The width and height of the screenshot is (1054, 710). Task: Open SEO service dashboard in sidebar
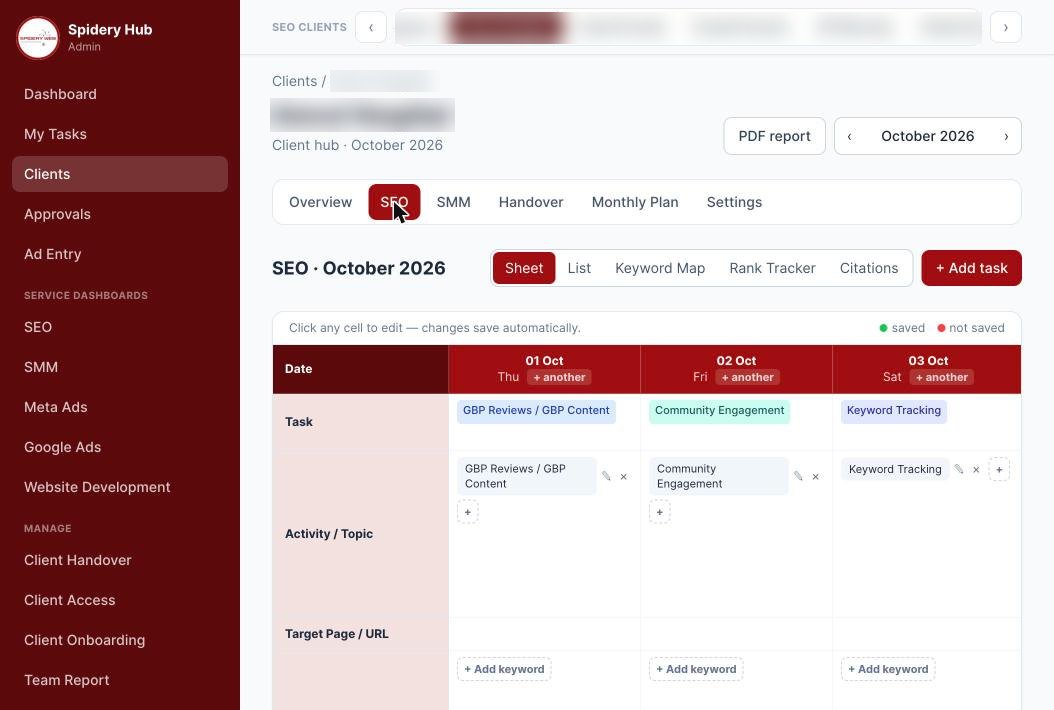click(x=120, y=327)
